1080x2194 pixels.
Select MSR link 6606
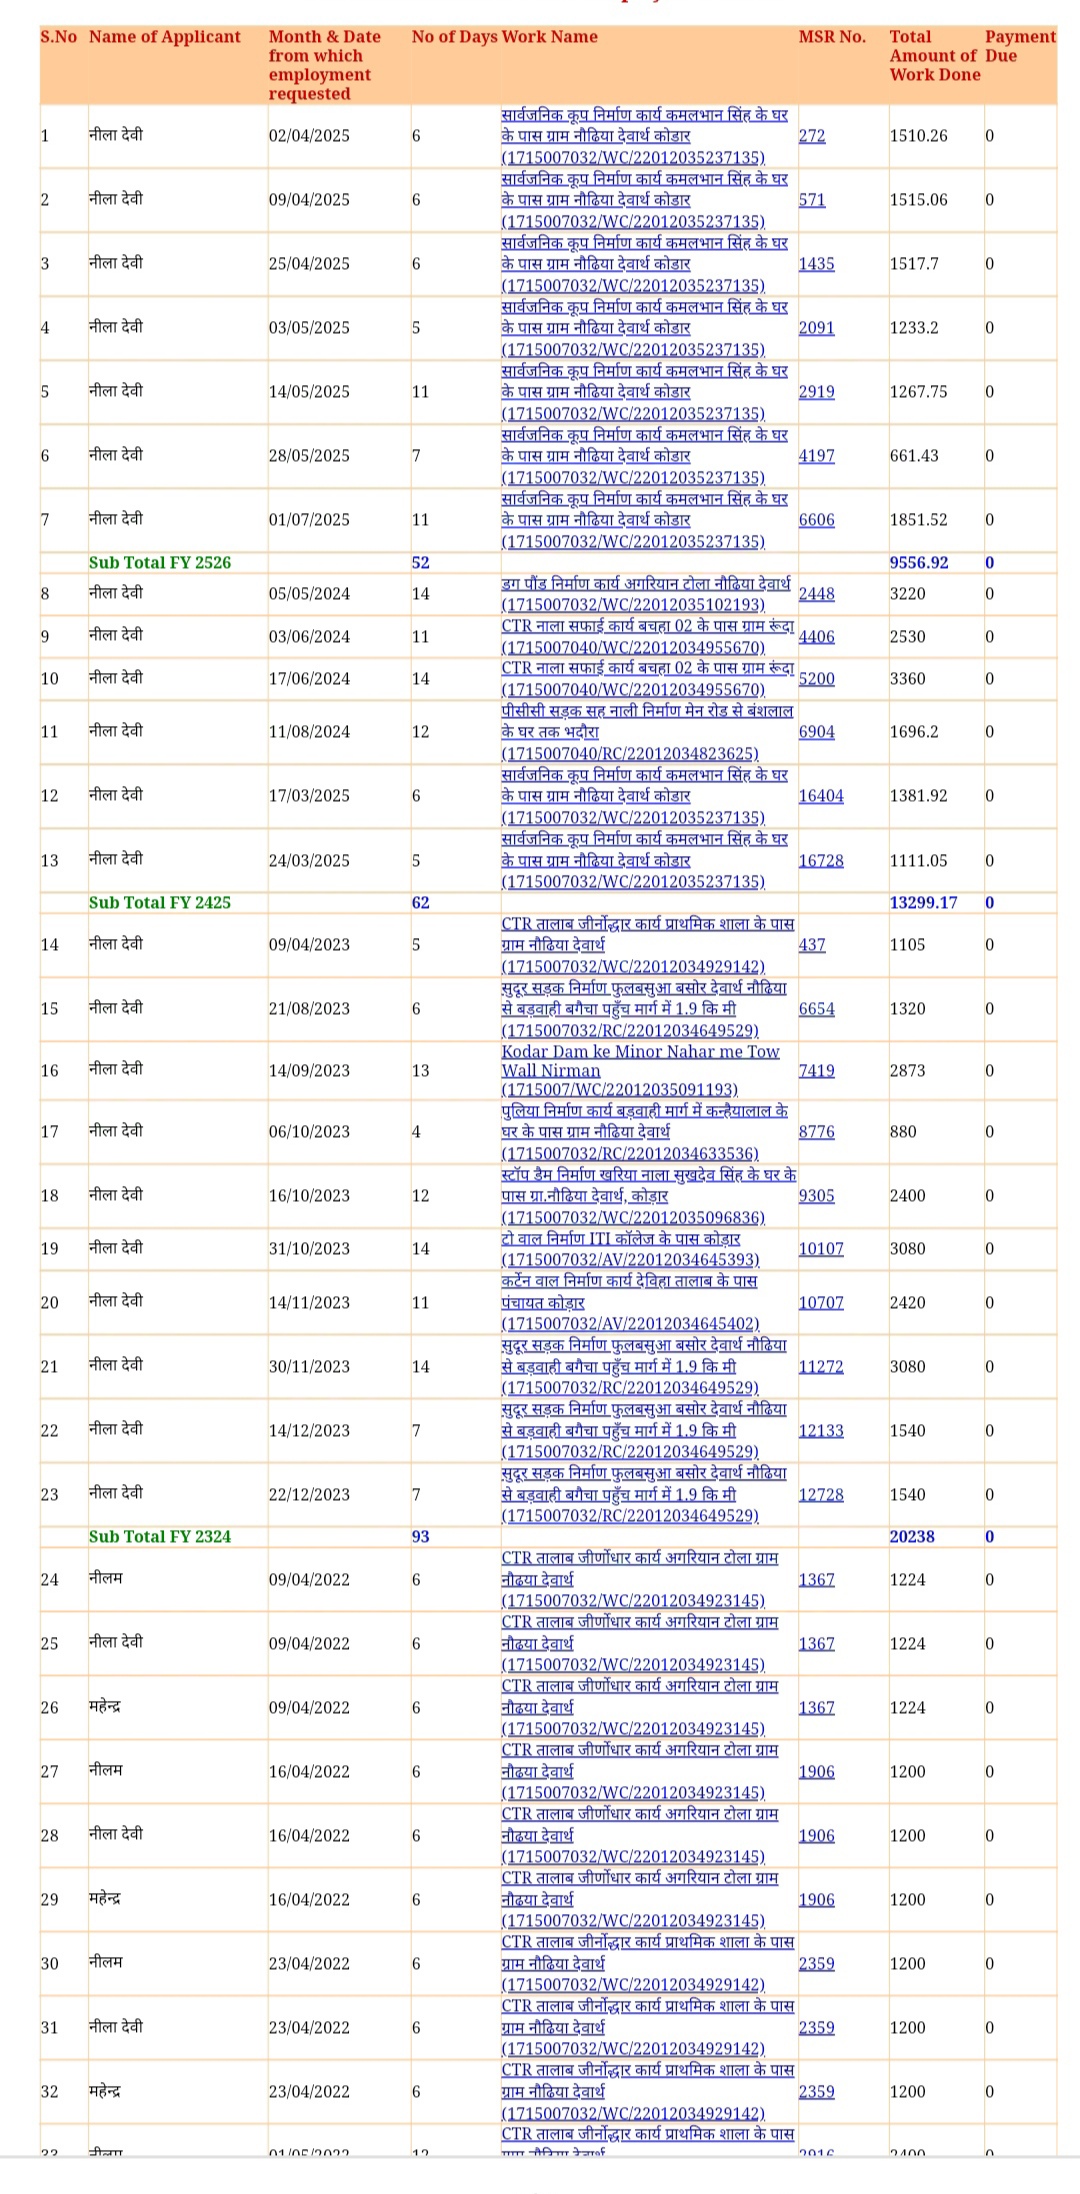click(816, 520)
